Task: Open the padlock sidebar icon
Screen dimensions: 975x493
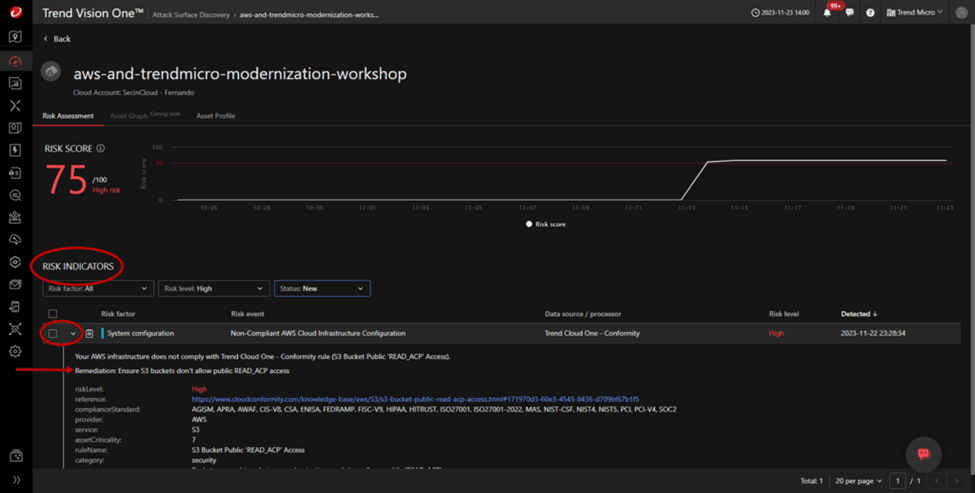Action: click(x=16, y=173)
